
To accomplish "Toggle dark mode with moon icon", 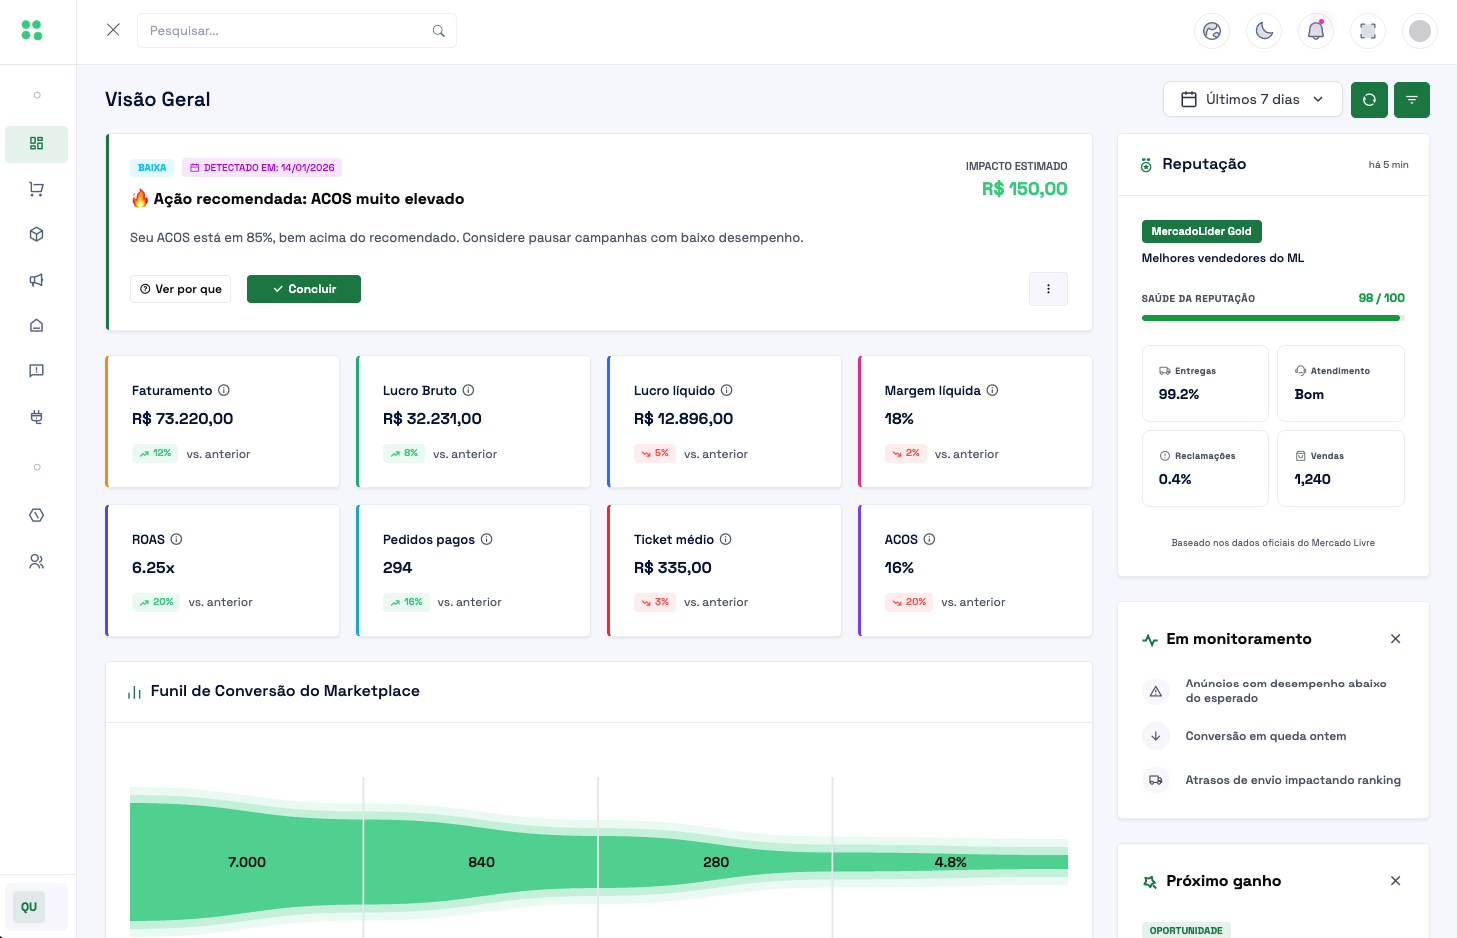I will click(1264, 31).
